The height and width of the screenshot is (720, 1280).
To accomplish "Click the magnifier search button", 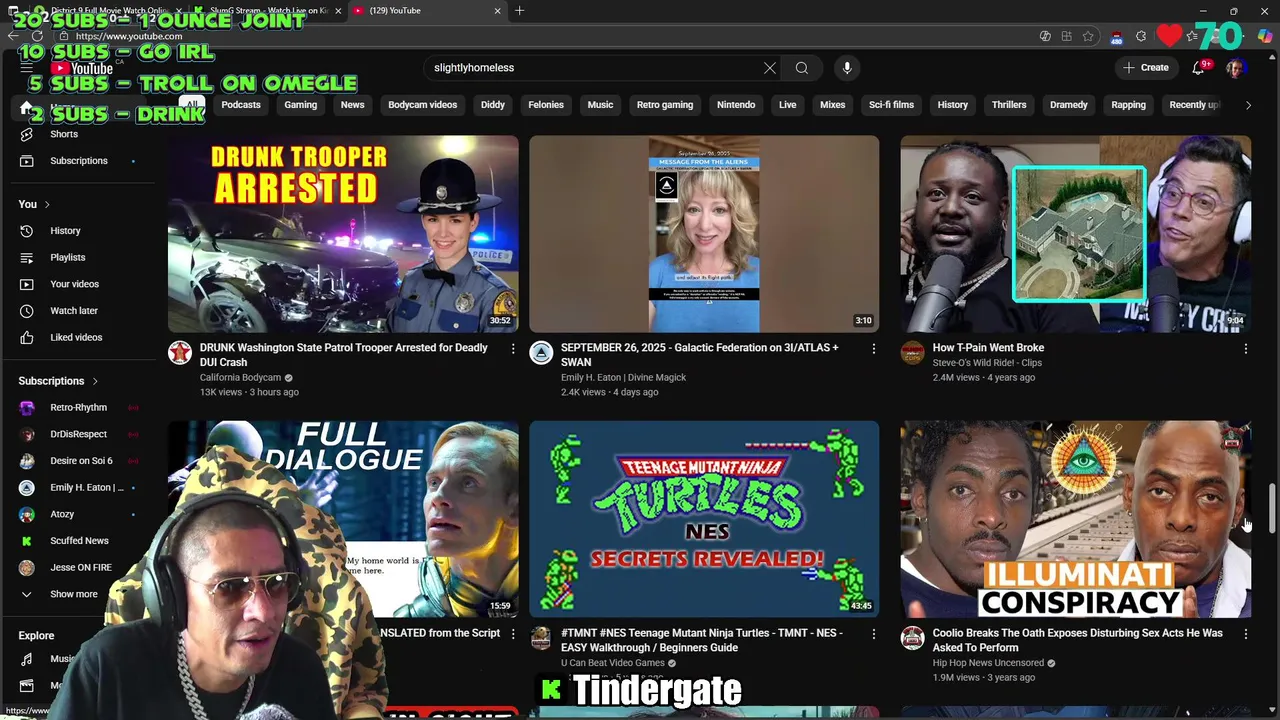I will coord(802,68).
